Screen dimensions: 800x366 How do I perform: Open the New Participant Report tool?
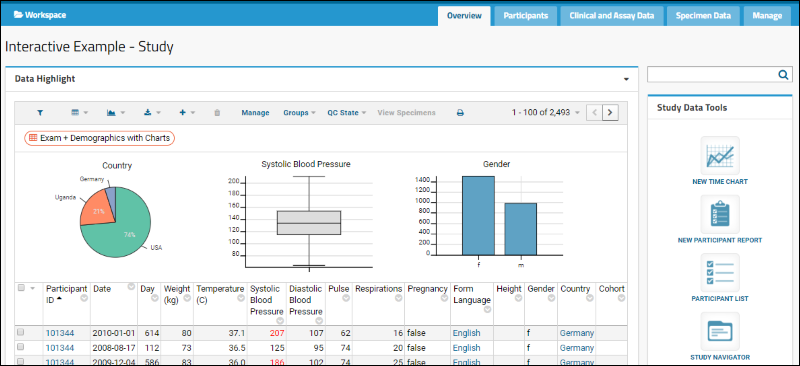point(720,214)
